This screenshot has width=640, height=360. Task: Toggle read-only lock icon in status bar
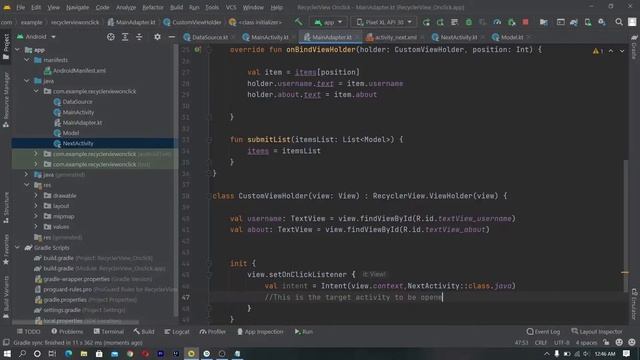coord(606,342)
